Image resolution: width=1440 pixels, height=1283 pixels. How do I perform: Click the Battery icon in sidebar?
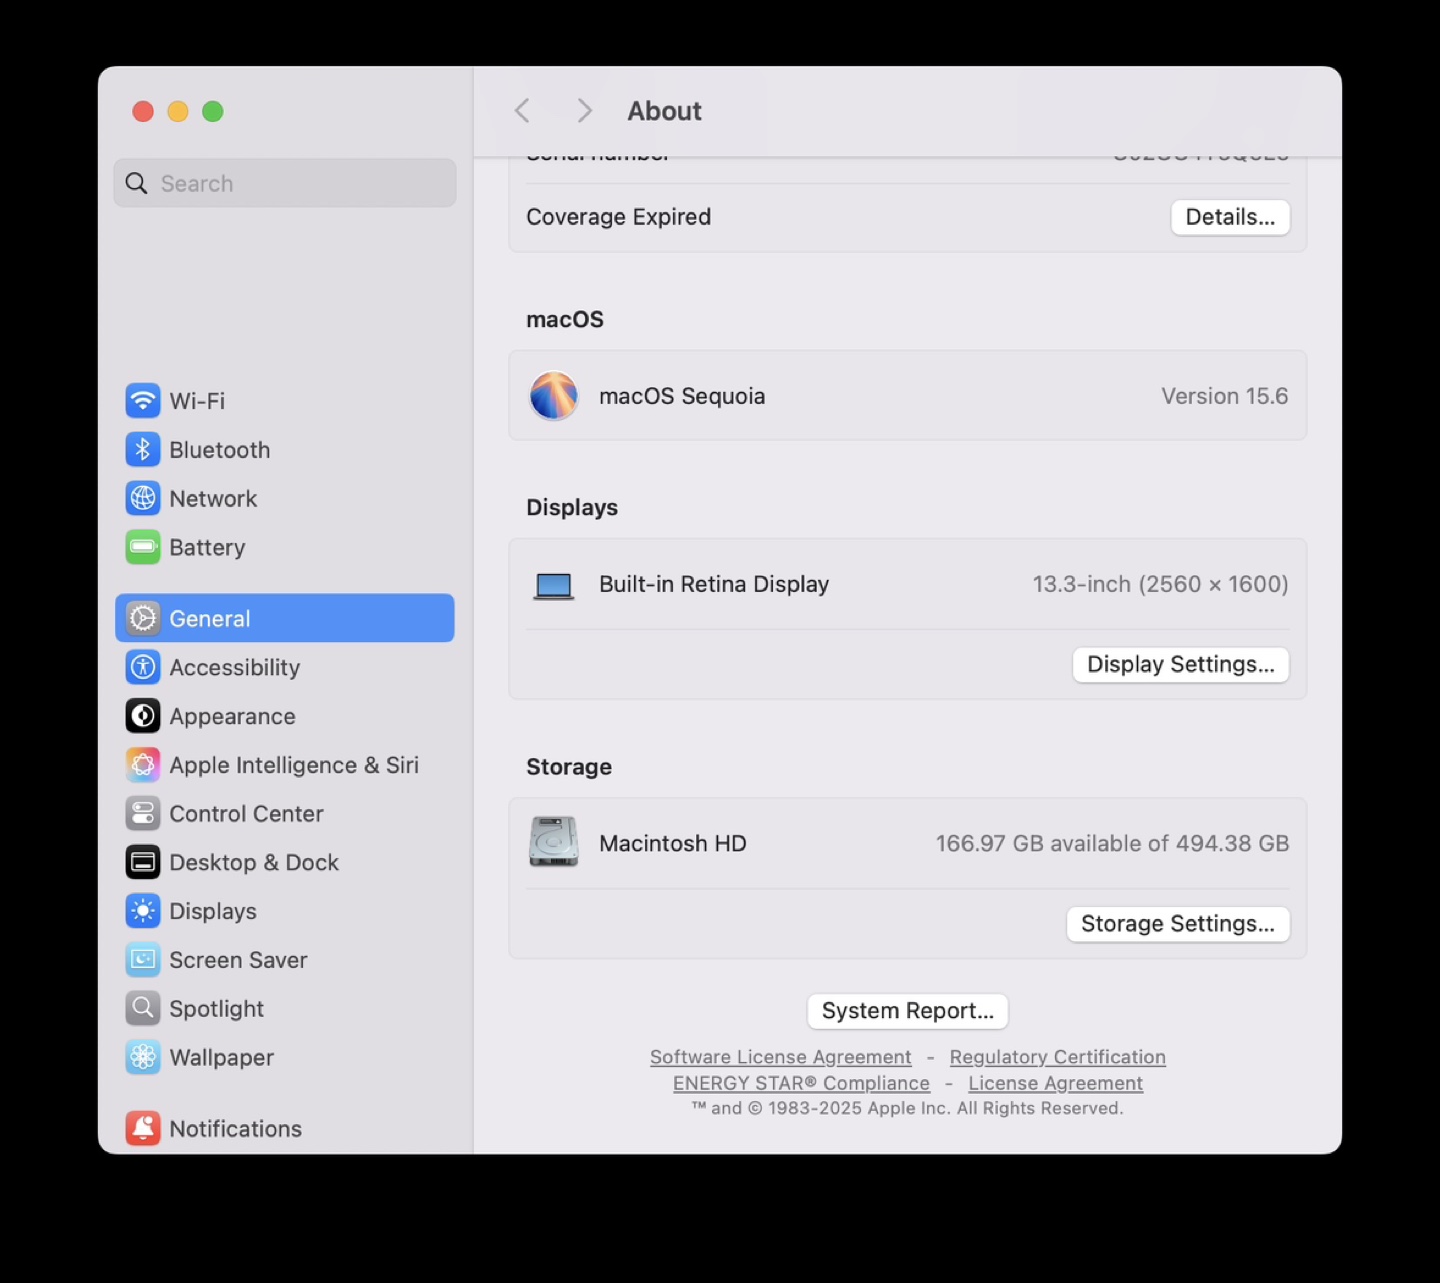tap(143, 547)
